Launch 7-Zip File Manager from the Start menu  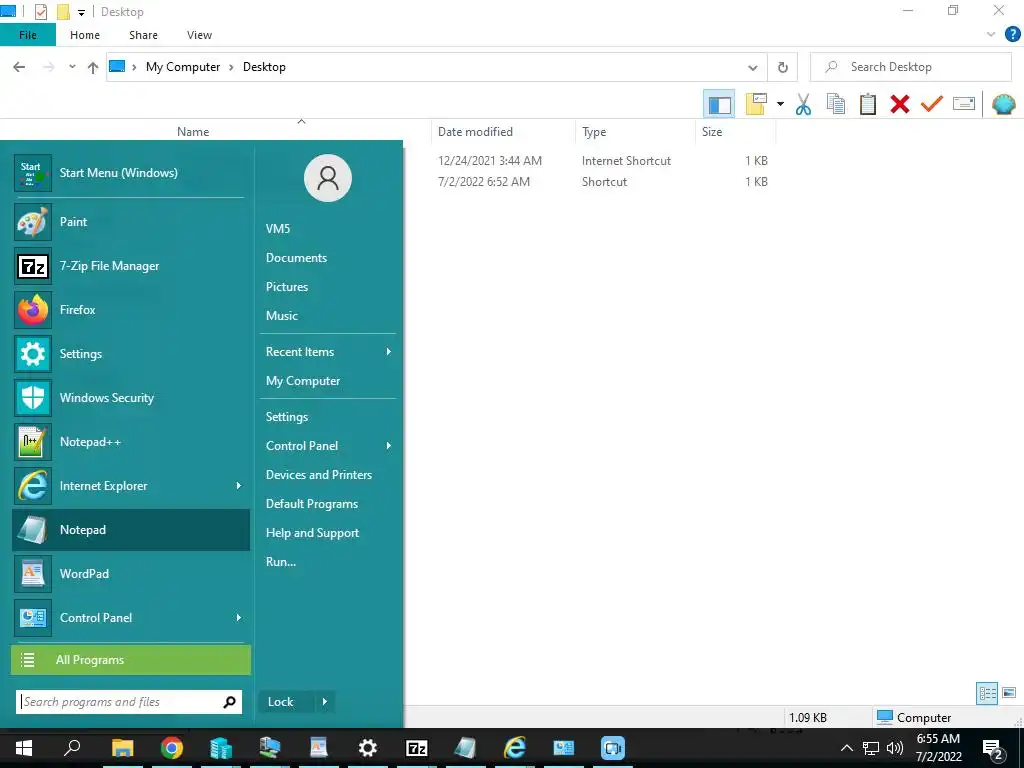[x=131, y=266]
